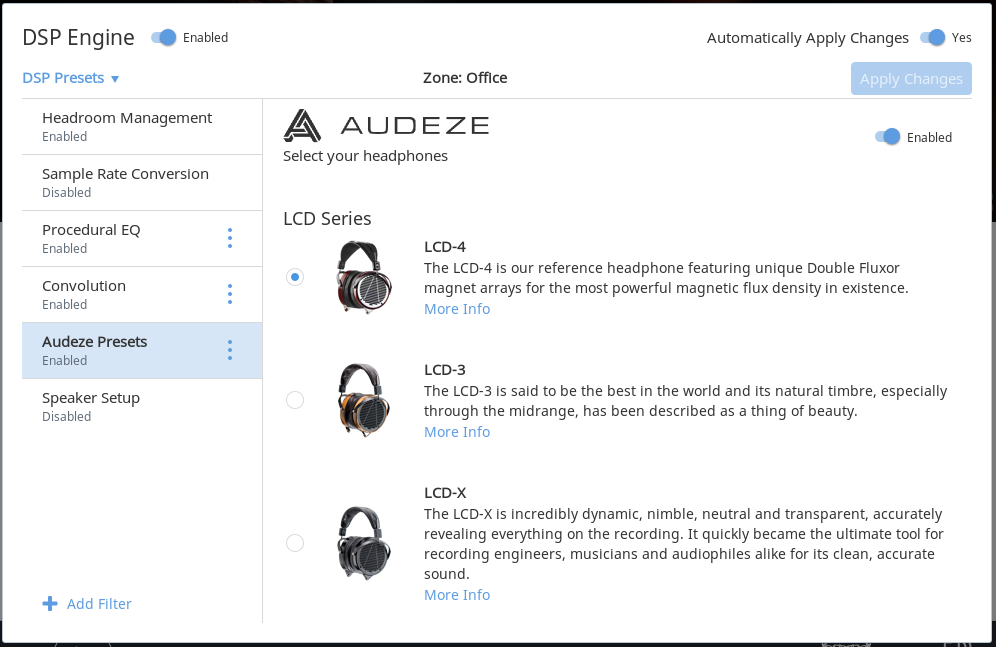Toggle the DSP Engine enabled switch
Viewport: 996px width, 647px height.
[164, 38]
